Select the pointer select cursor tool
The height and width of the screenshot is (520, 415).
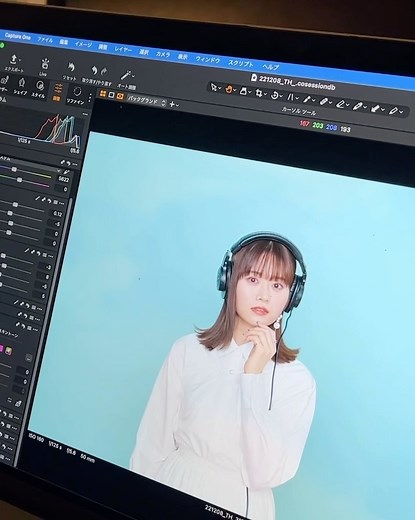pyautogui.click(x=213, y=87)
